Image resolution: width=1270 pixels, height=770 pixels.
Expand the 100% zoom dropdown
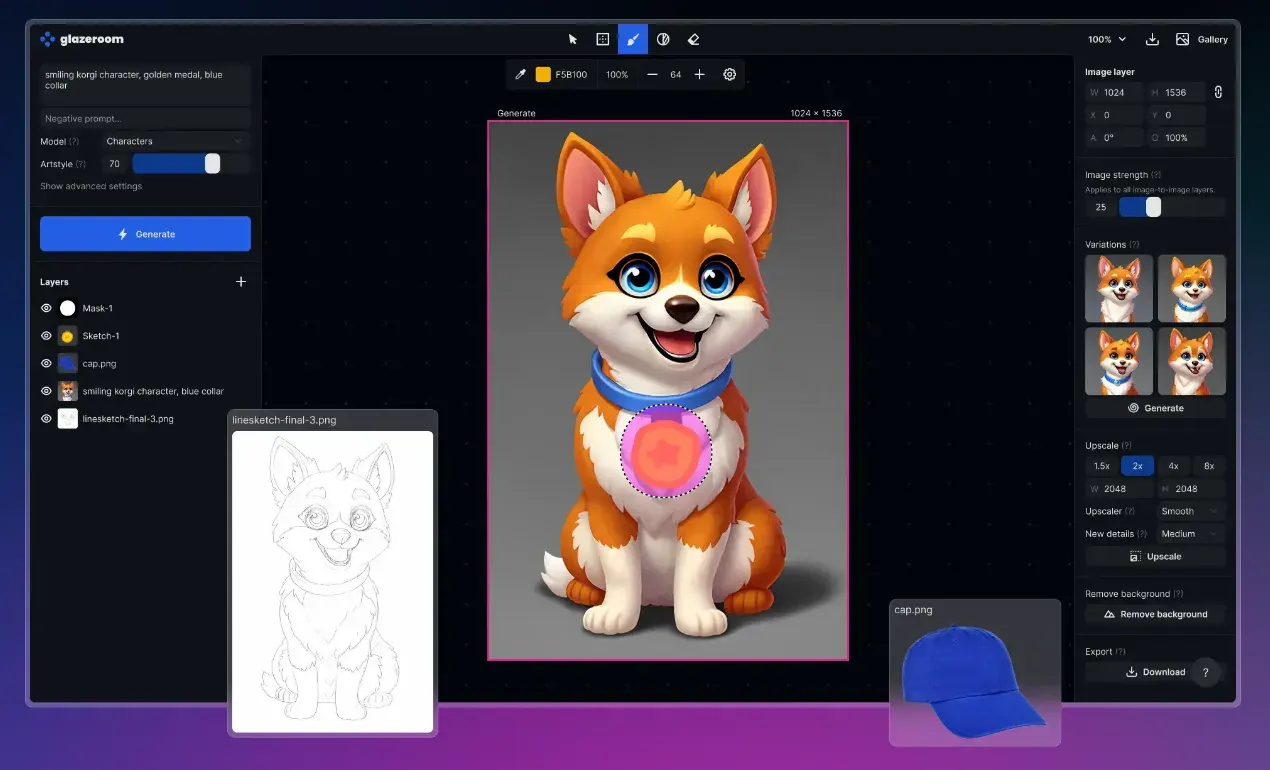pyautogui.click(x=1107, y=39)
